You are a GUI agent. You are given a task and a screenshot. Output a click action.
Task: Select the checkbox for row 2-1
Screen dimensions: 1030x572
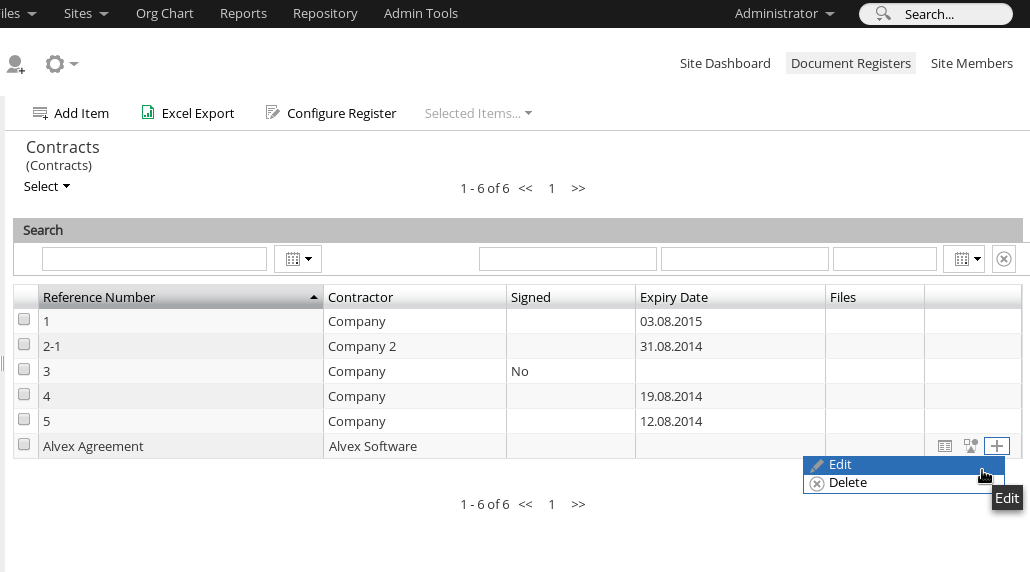pos(24,345)
